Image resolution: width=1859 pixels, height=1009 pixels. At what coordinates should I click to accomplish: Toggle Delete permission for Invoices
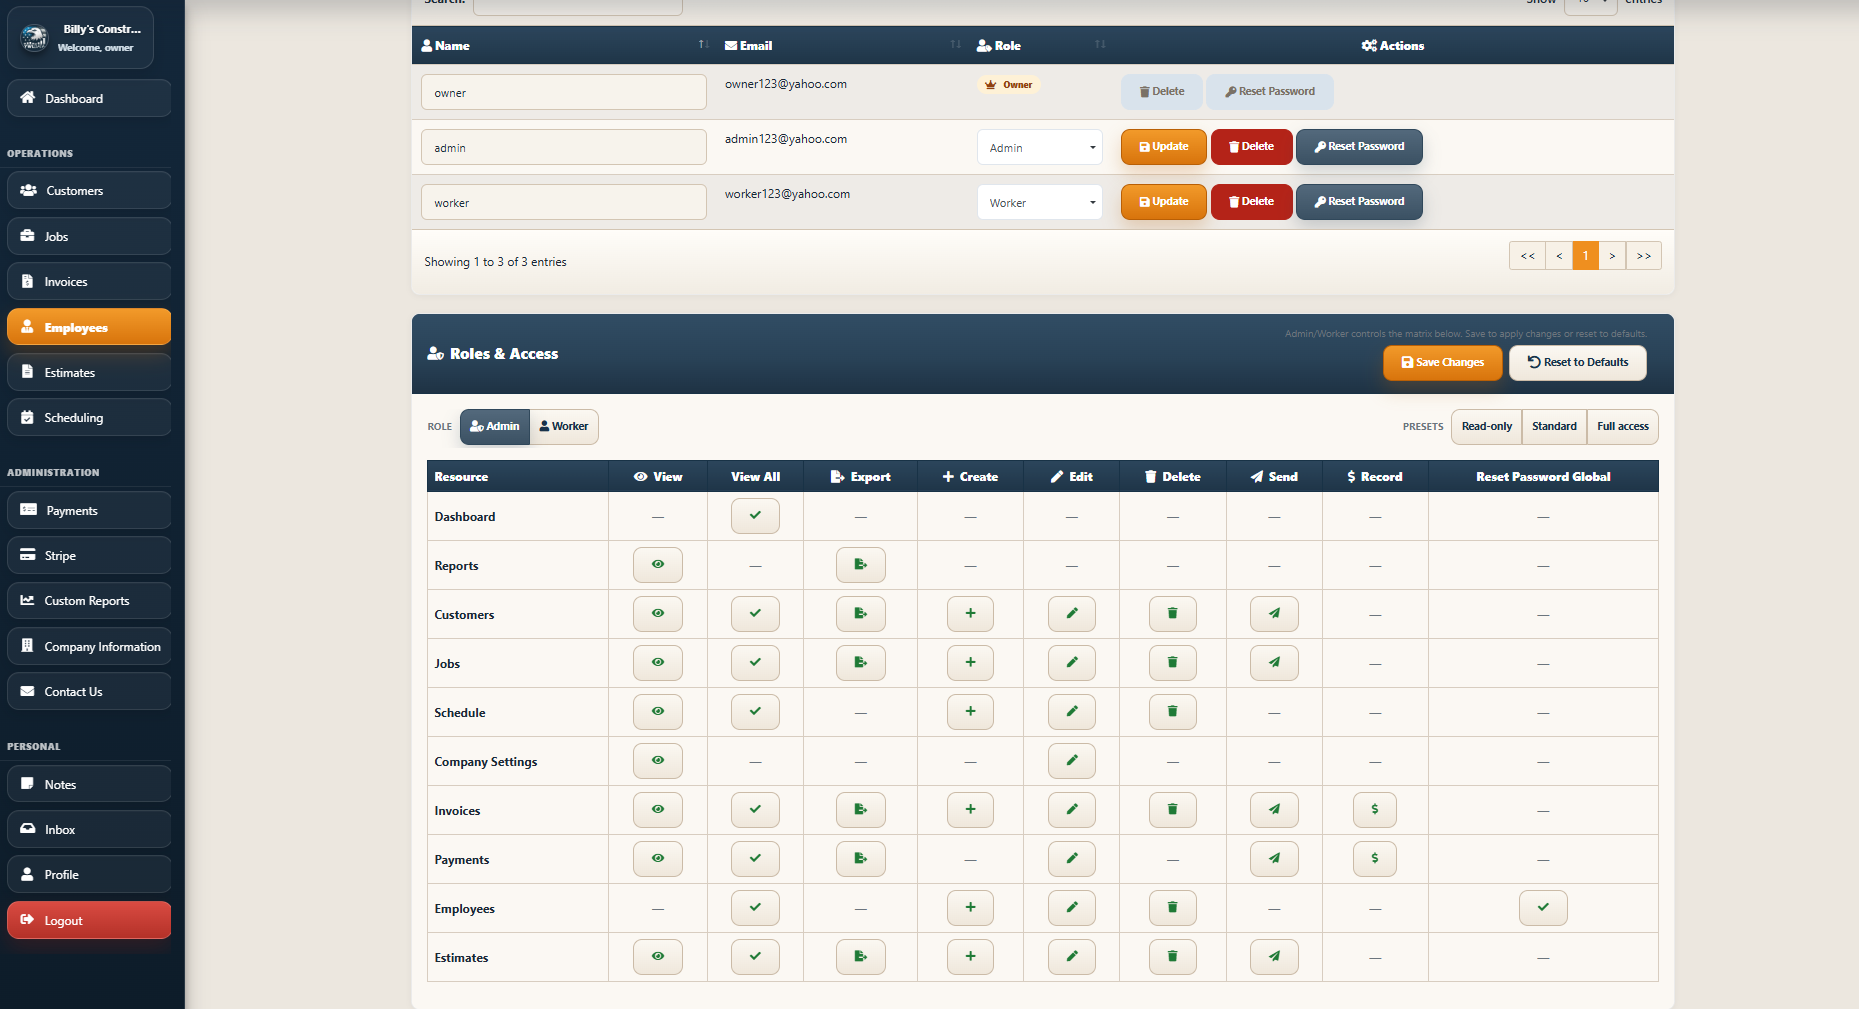point(1172,809)
